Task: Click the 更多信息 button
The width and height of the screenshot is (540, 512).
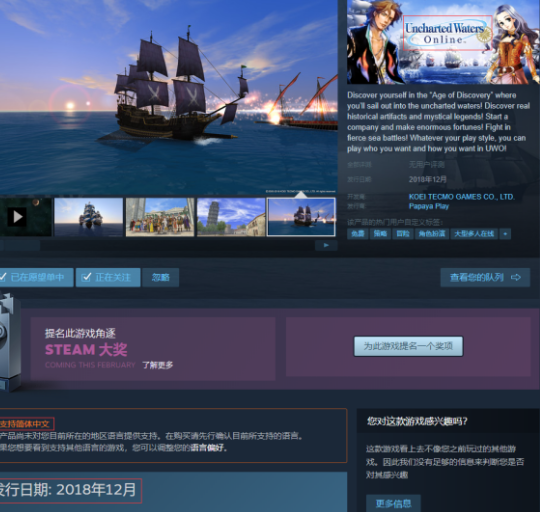Action: pyautogui.click(x=393, y=504)
